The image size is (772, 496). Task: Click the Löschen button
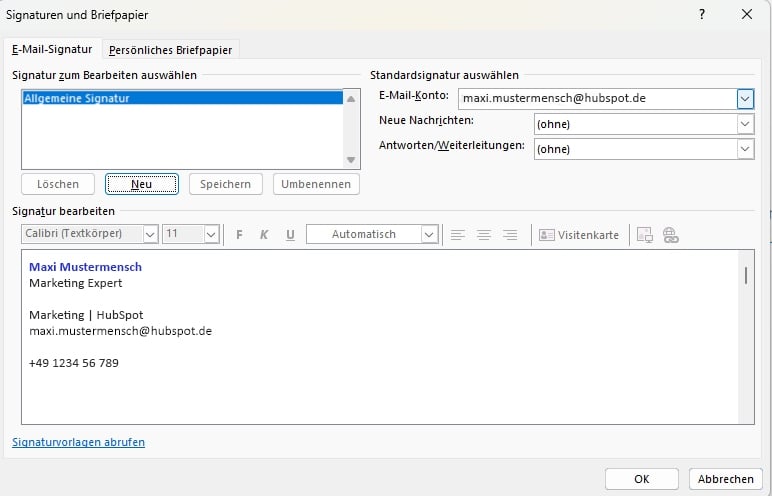tap(58, 184)
